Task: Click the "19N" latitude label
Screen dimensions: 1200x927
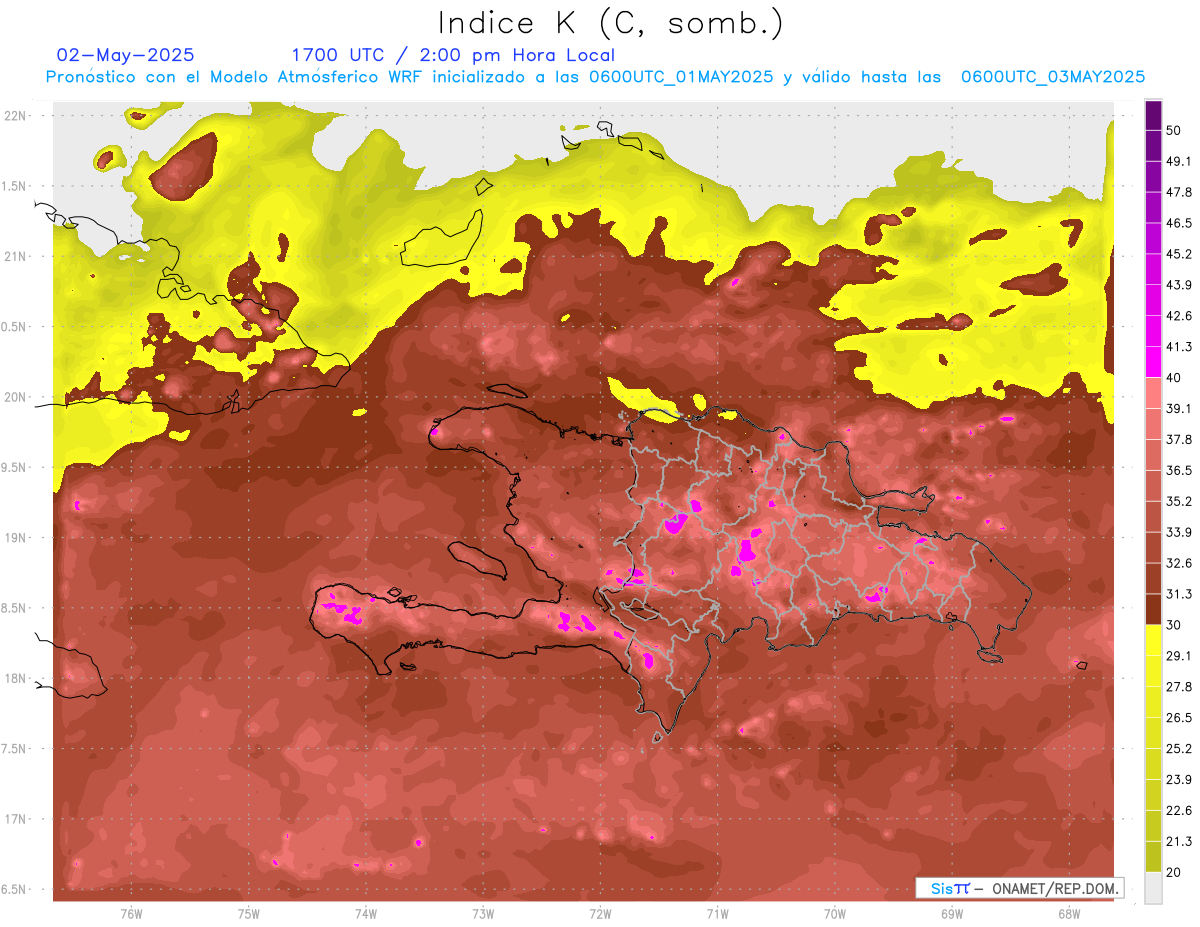Action: point(16,538)
